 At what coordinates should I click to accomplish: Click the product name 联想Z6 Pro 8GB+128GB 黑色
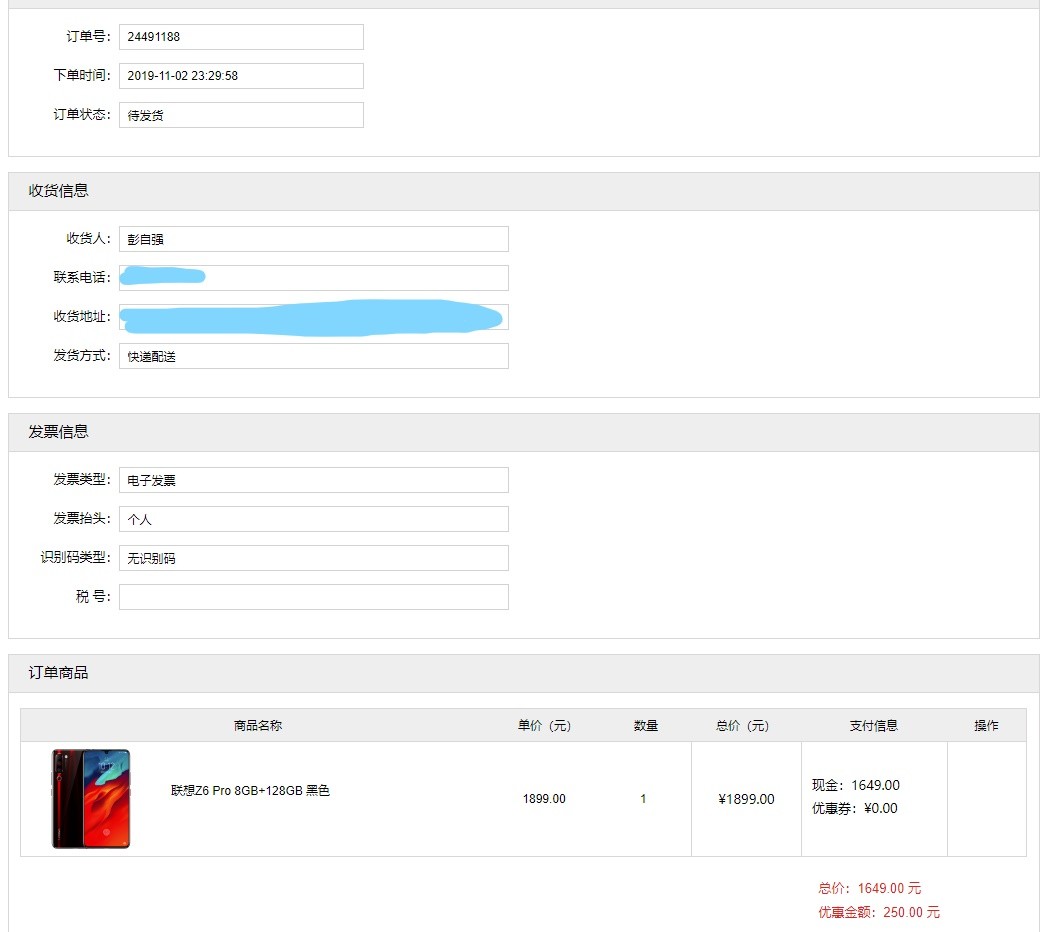pos(251,790)
